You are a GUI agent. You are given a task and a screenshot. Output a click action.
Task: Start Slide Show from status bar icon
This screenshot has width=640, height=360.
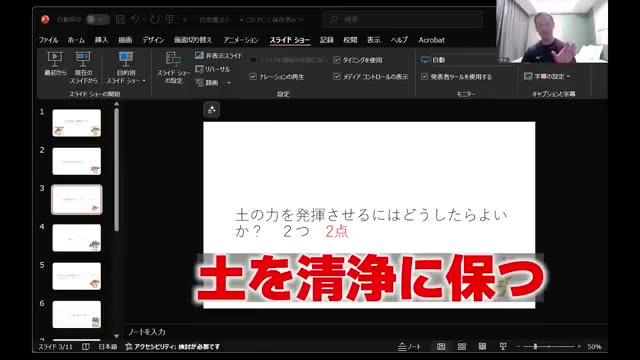503,347
